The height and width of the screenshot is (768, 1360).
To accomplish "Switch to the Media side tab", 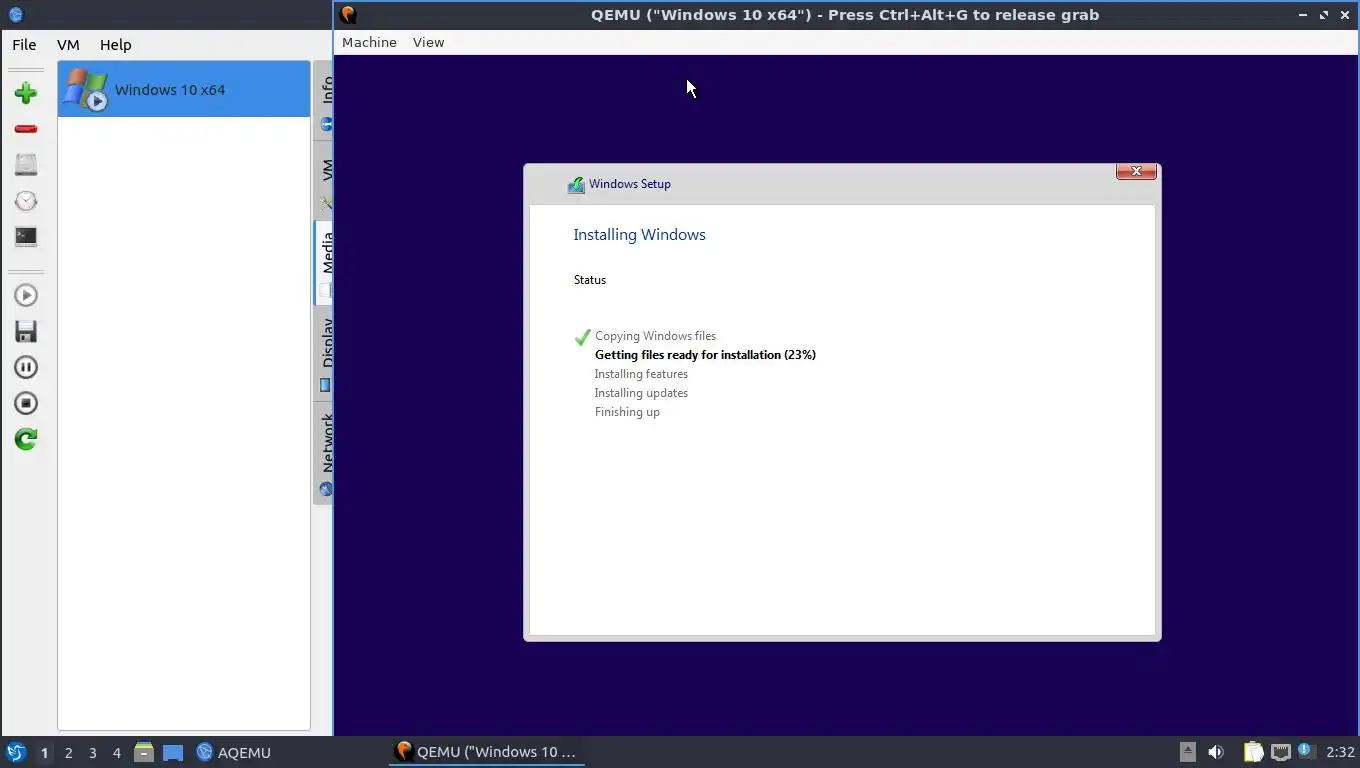I will (x=324, y=262).
